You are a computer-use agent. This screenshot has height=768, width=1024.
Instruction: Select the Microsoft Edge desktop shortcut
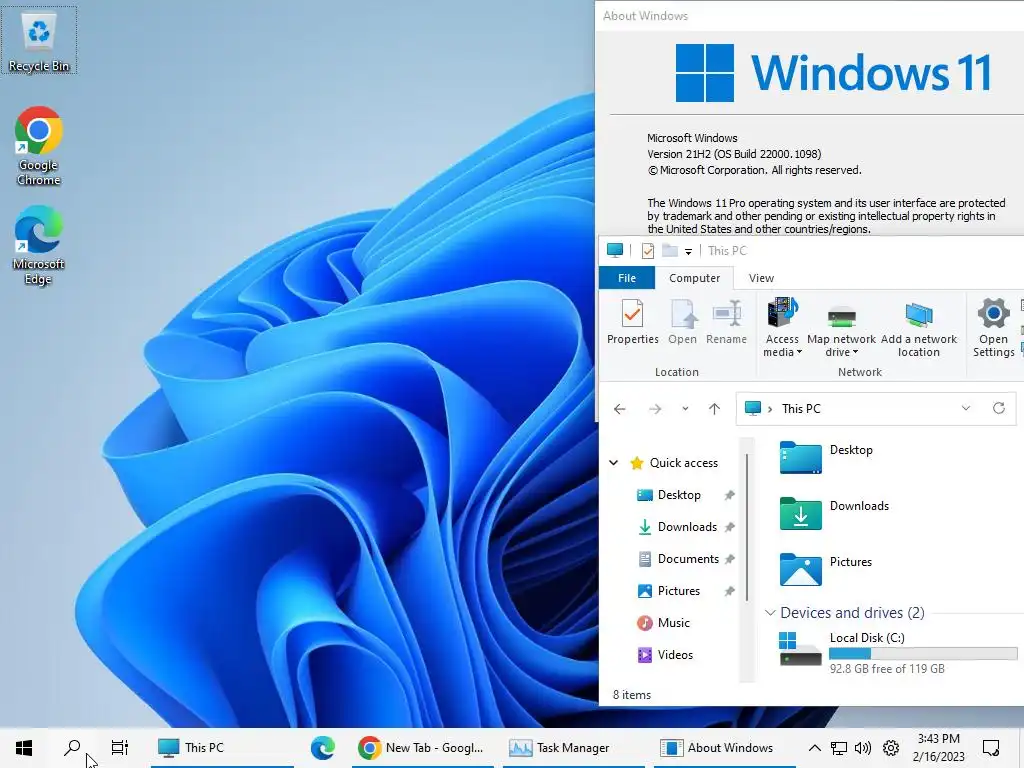point(39,246)
